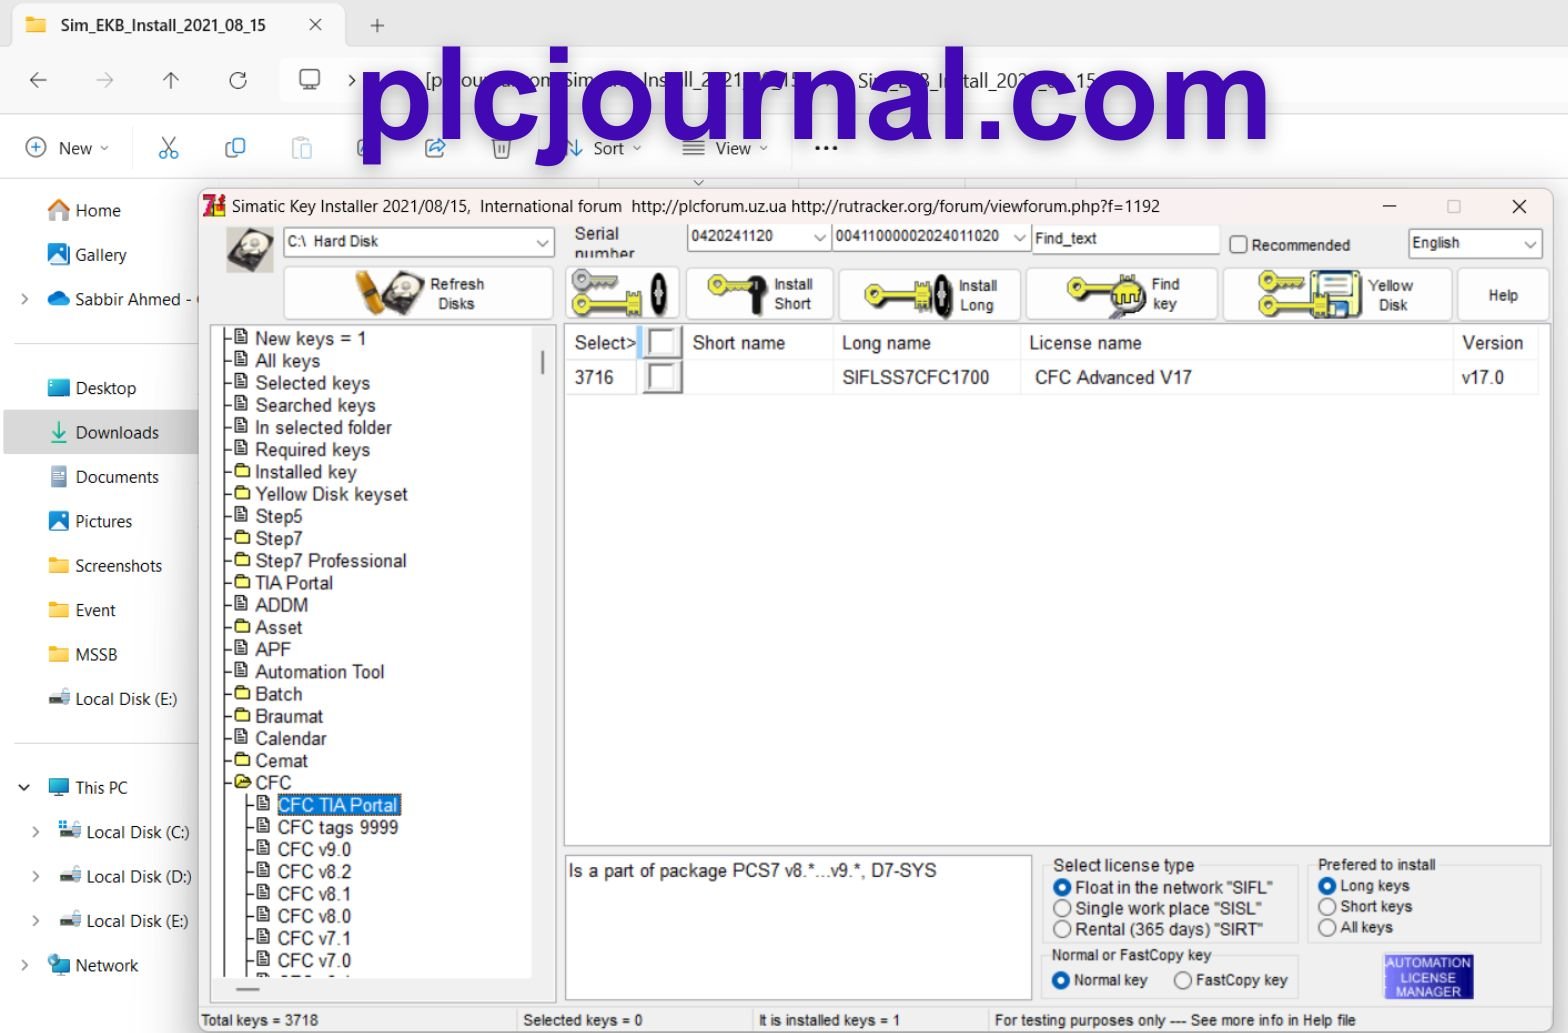1568x1033 pixels.
Task: Select Single work place SISL license
Action: click(x=1062, y=908)
